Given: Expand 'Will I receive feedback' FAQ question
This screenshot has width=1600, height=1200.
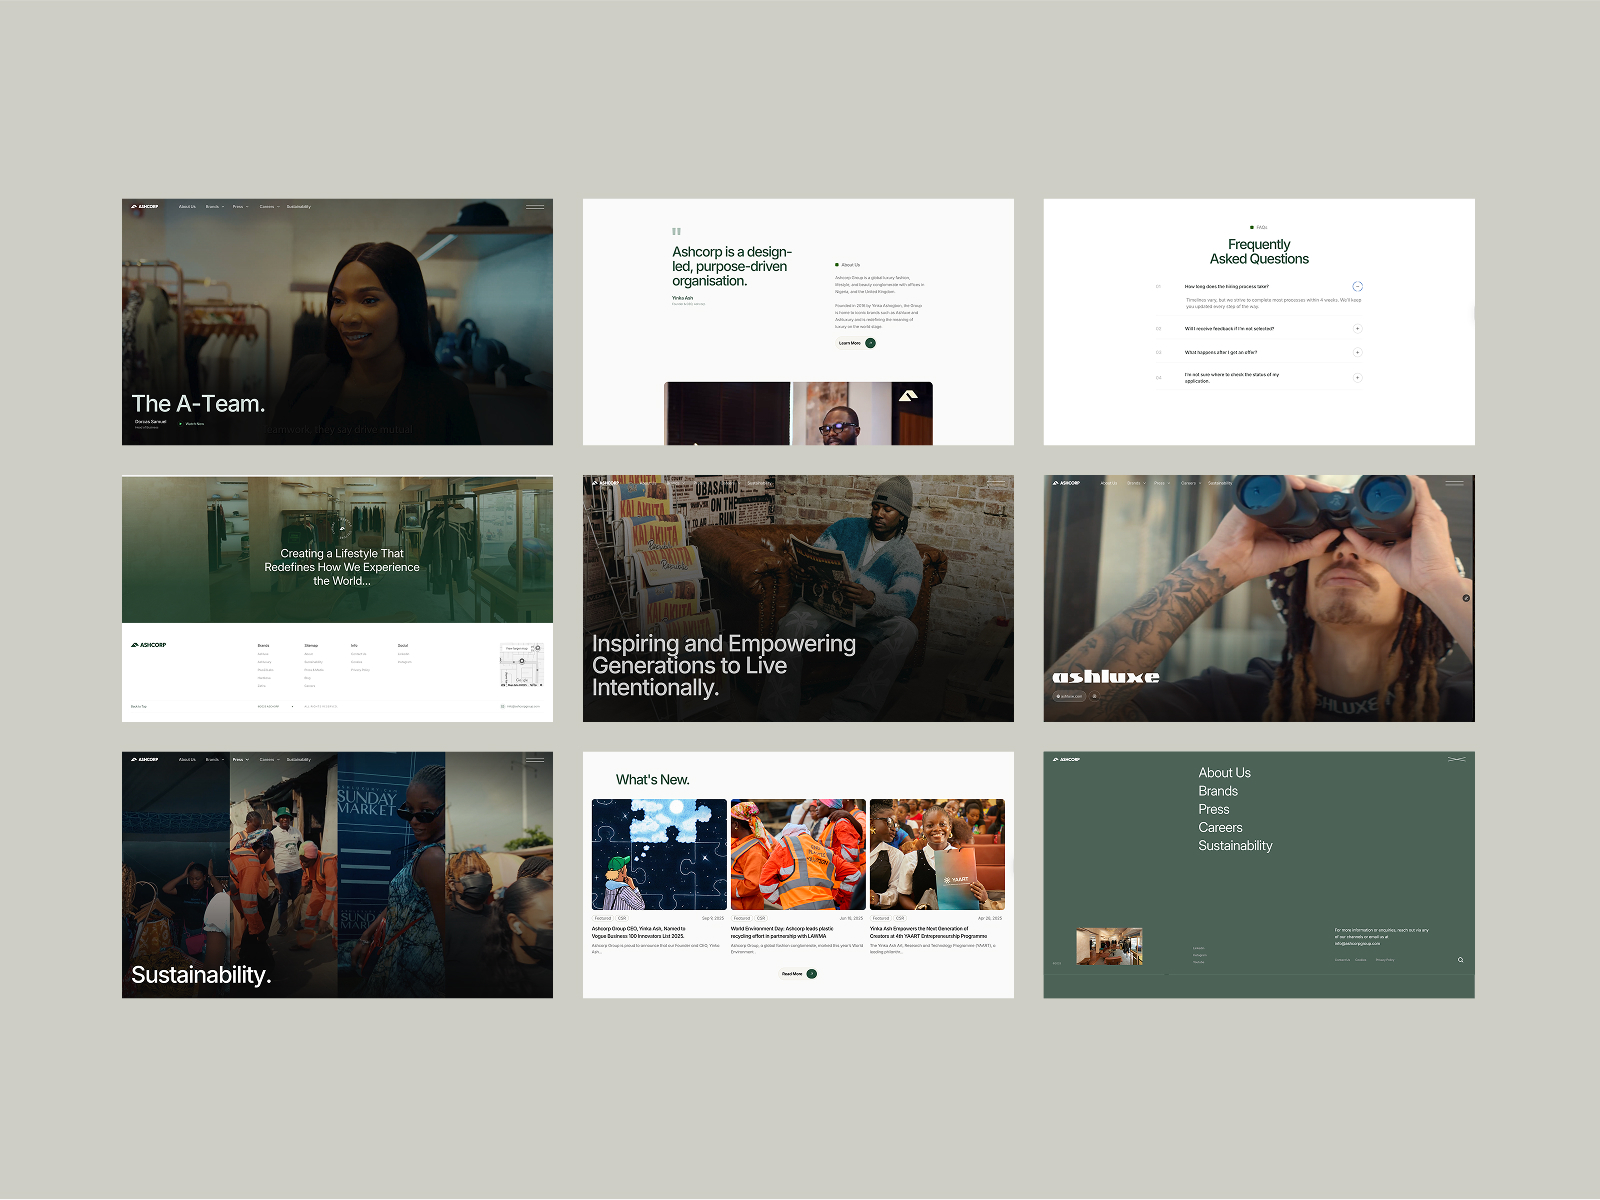Looking at the screenshot, I should coord(1357,328).
